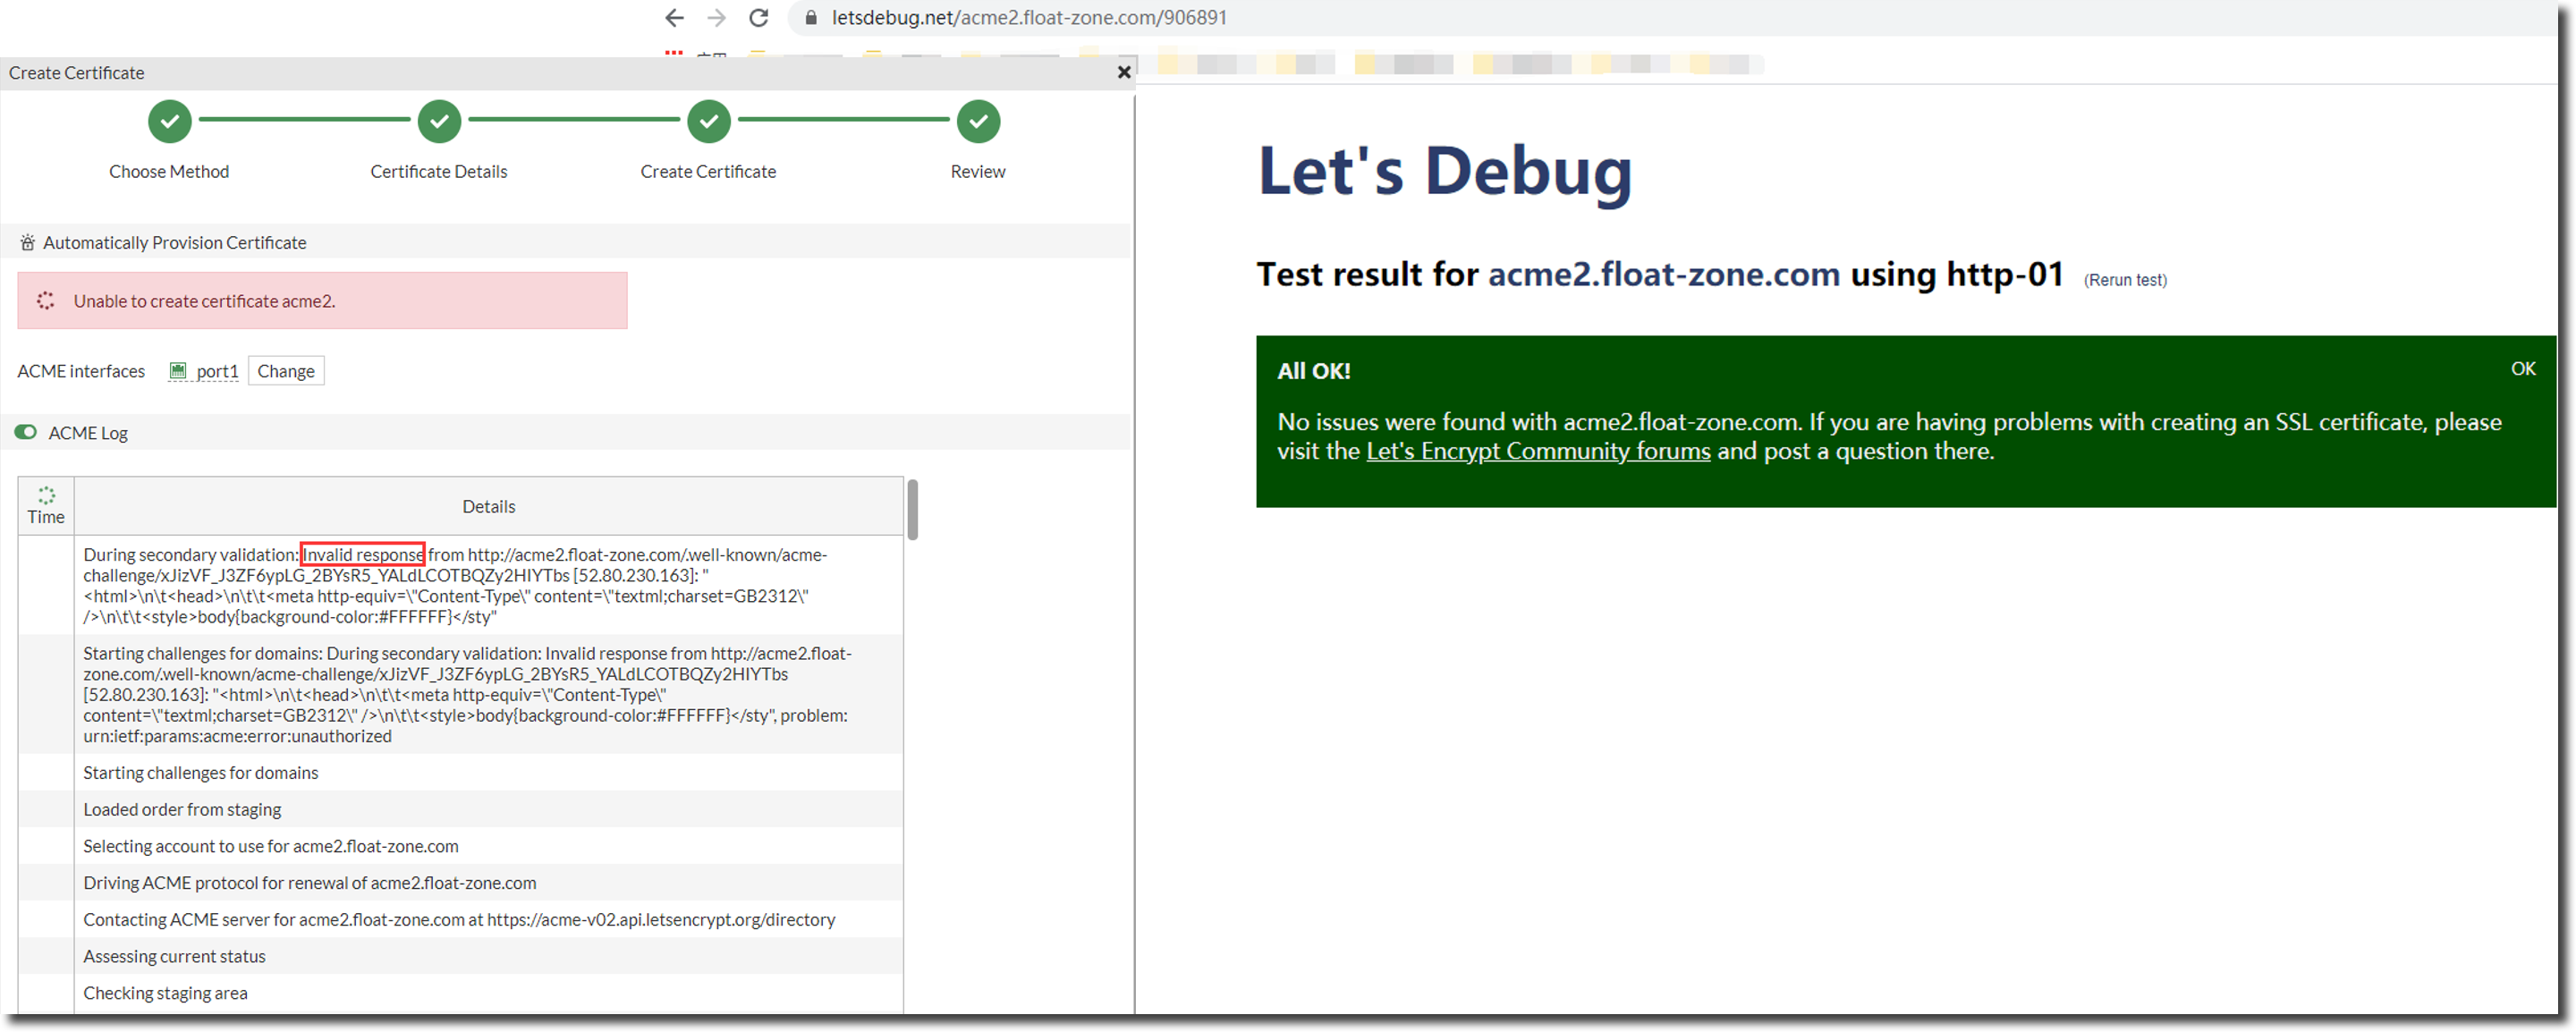Close the Create Certificate dialog
This screenshot has height=1032, width=2576.
click(1124, 72)
